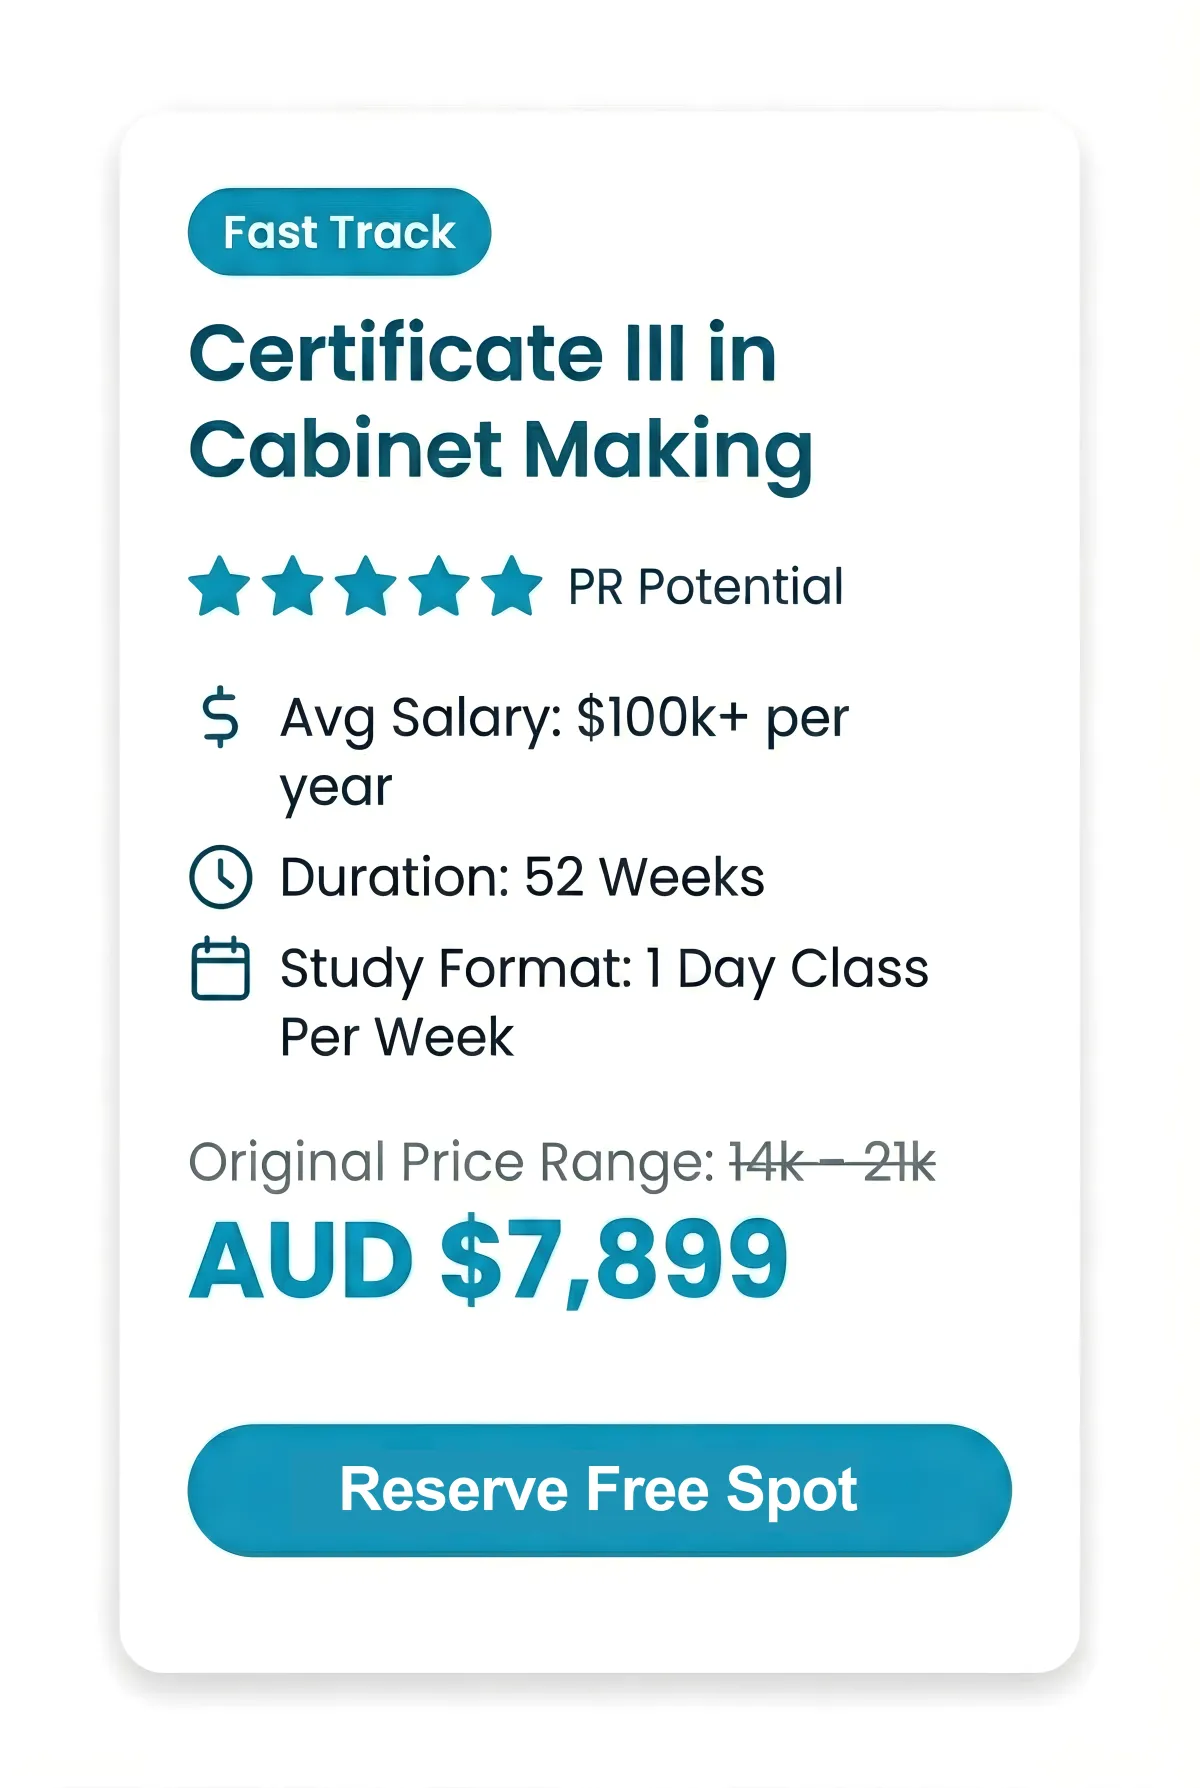The width and height of the screenshot is (1200, 1788).
Task: Click the Fast Track badge
Action: click(339, 232)
